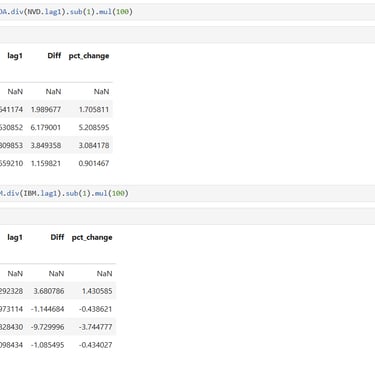Click the value 3.680786

(x=49, y=291)
